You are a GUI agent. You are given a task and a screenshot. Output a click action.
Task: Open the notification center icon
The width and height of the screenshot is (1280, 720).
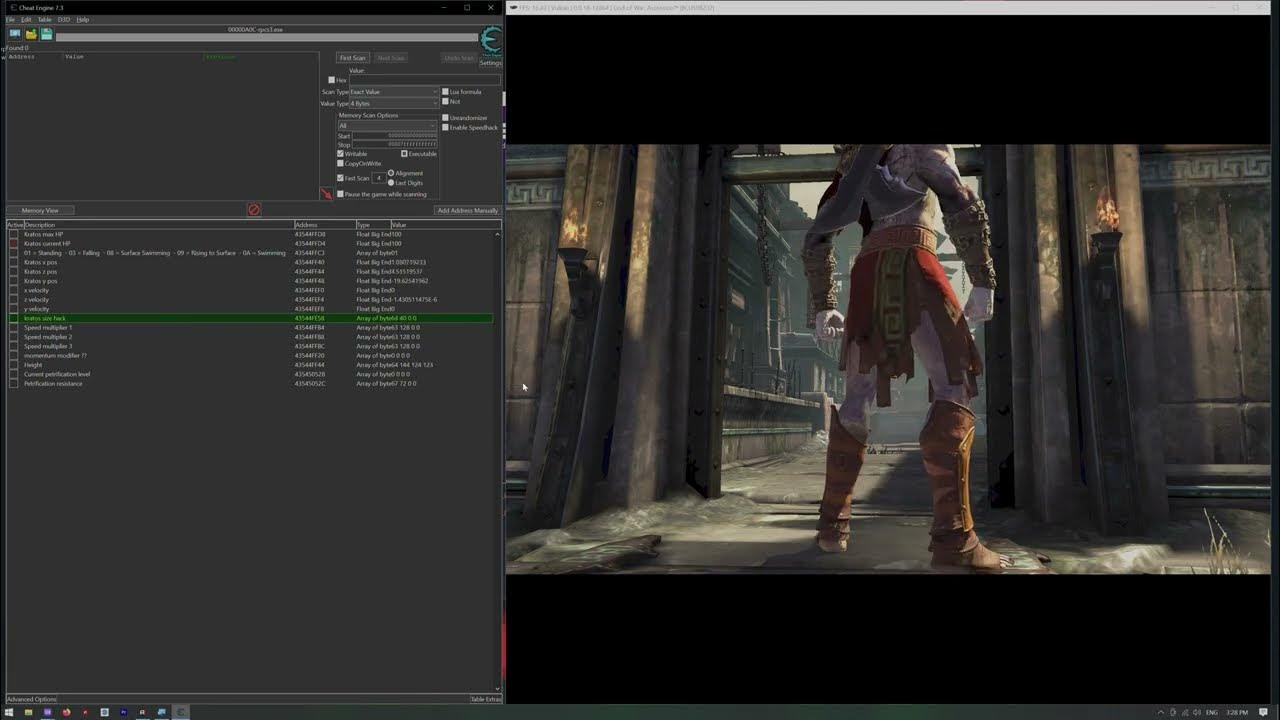coord(1263,712)
